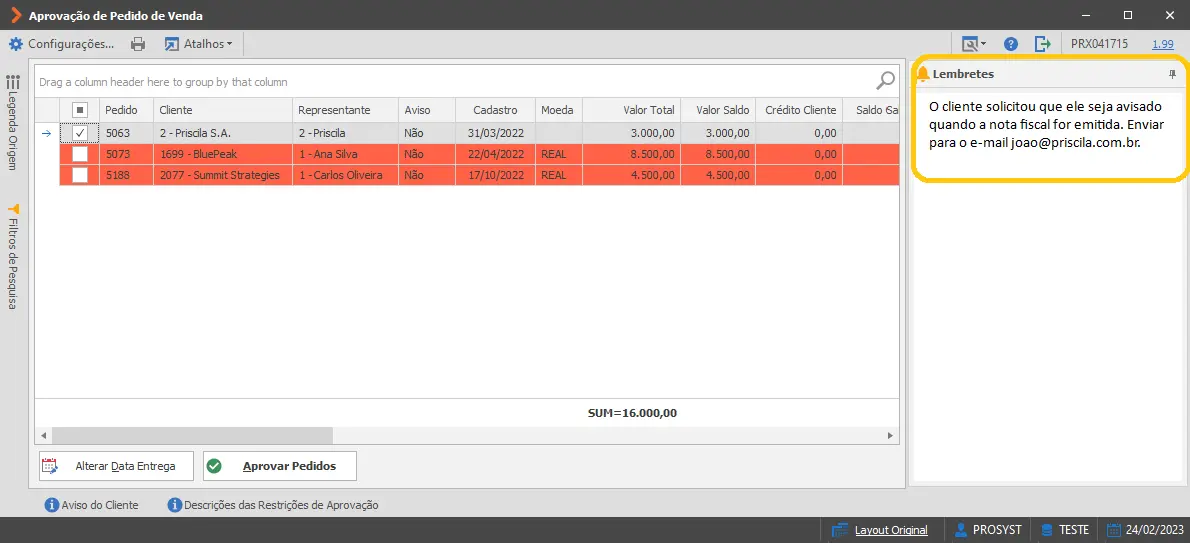Expand the Atalhos dropdown

click(x=199, y=44)
